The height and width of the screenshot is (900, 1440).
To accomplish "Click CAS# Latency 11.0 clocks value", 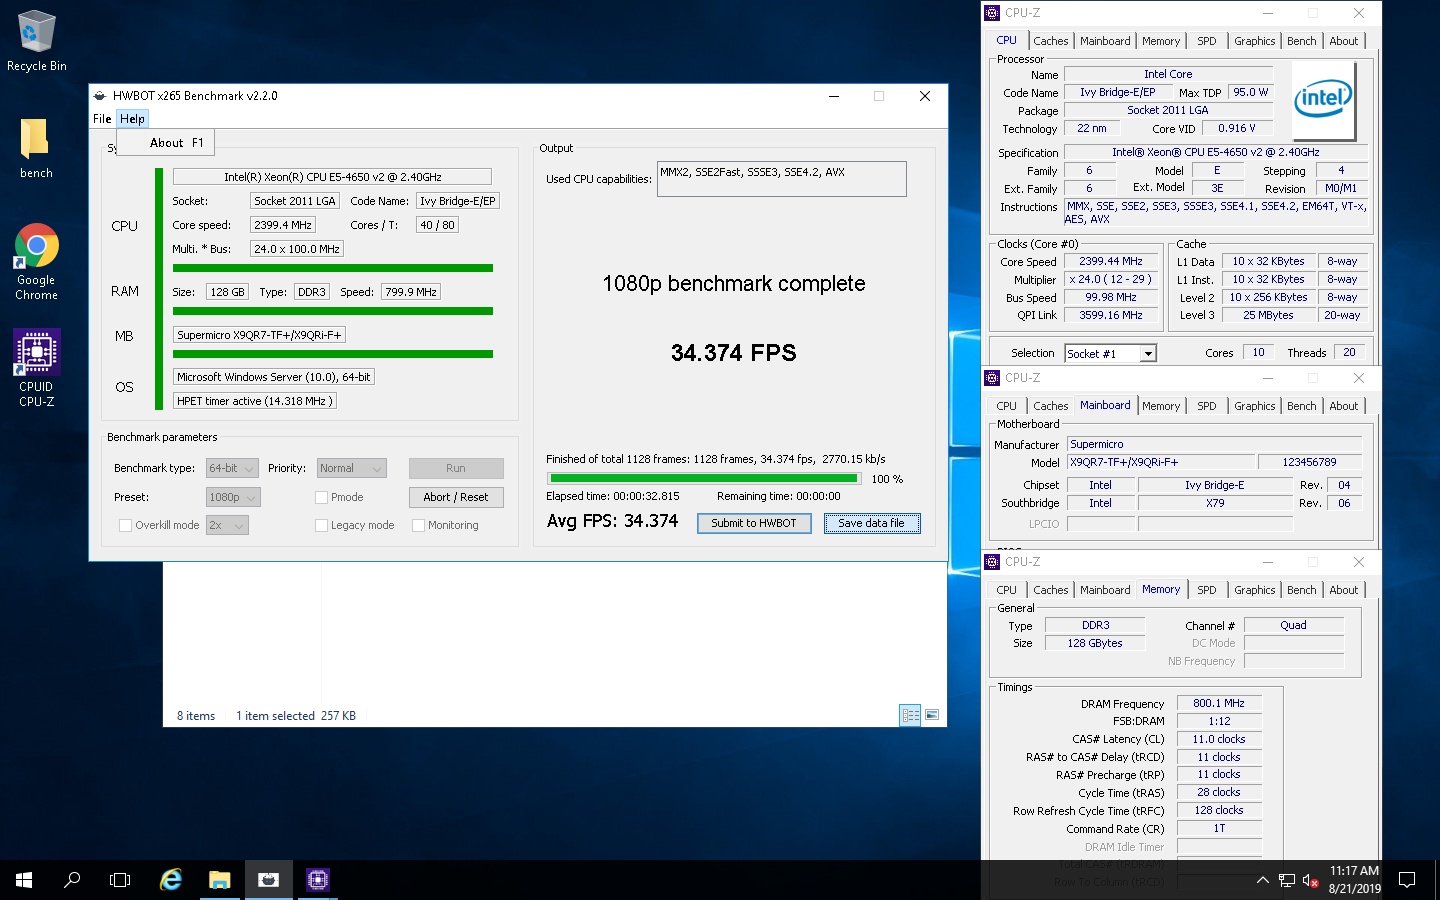I will click(1219, 740).
